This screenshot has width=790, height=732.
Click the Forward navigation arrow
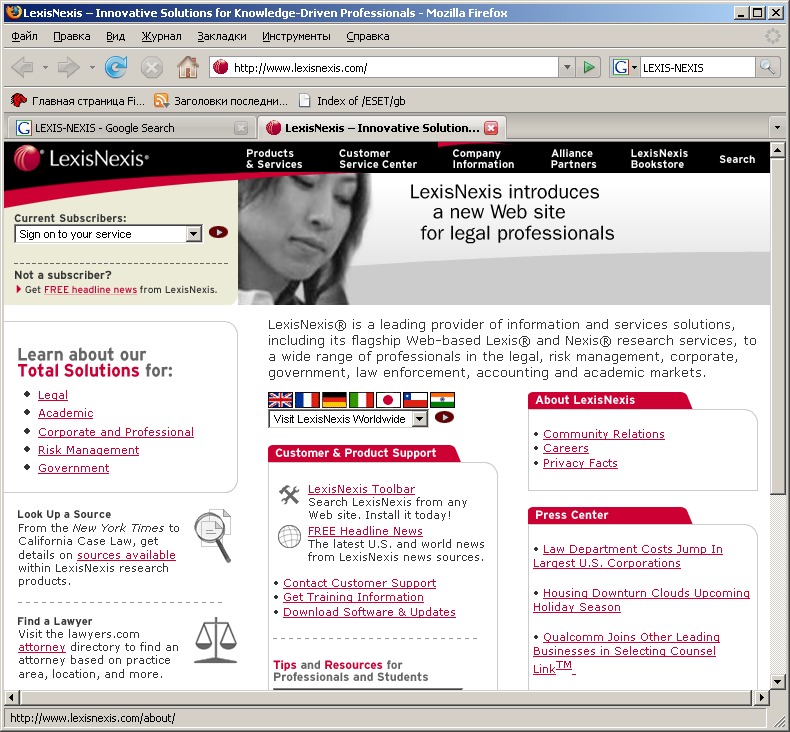pos(69,68)
